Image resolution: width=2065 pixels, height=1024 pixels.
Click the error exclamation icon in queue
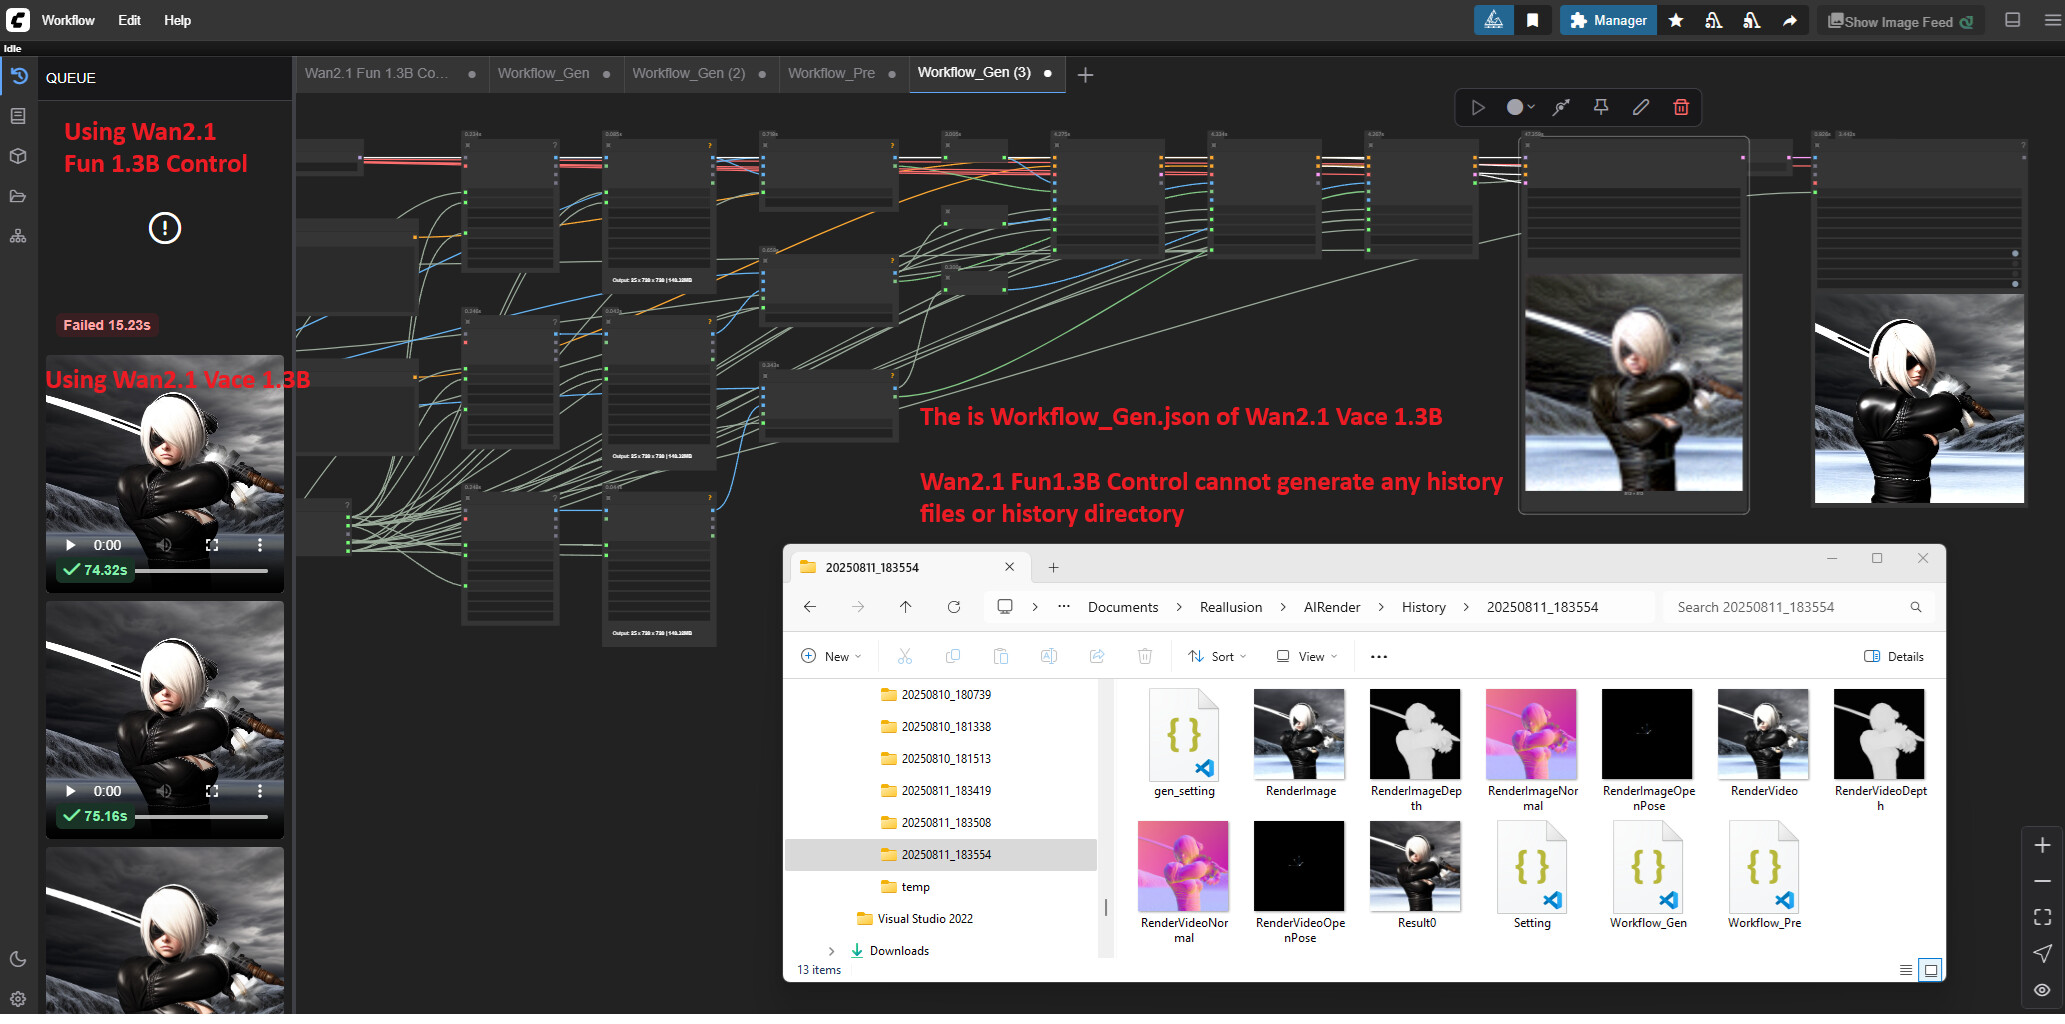click(165, 228)
